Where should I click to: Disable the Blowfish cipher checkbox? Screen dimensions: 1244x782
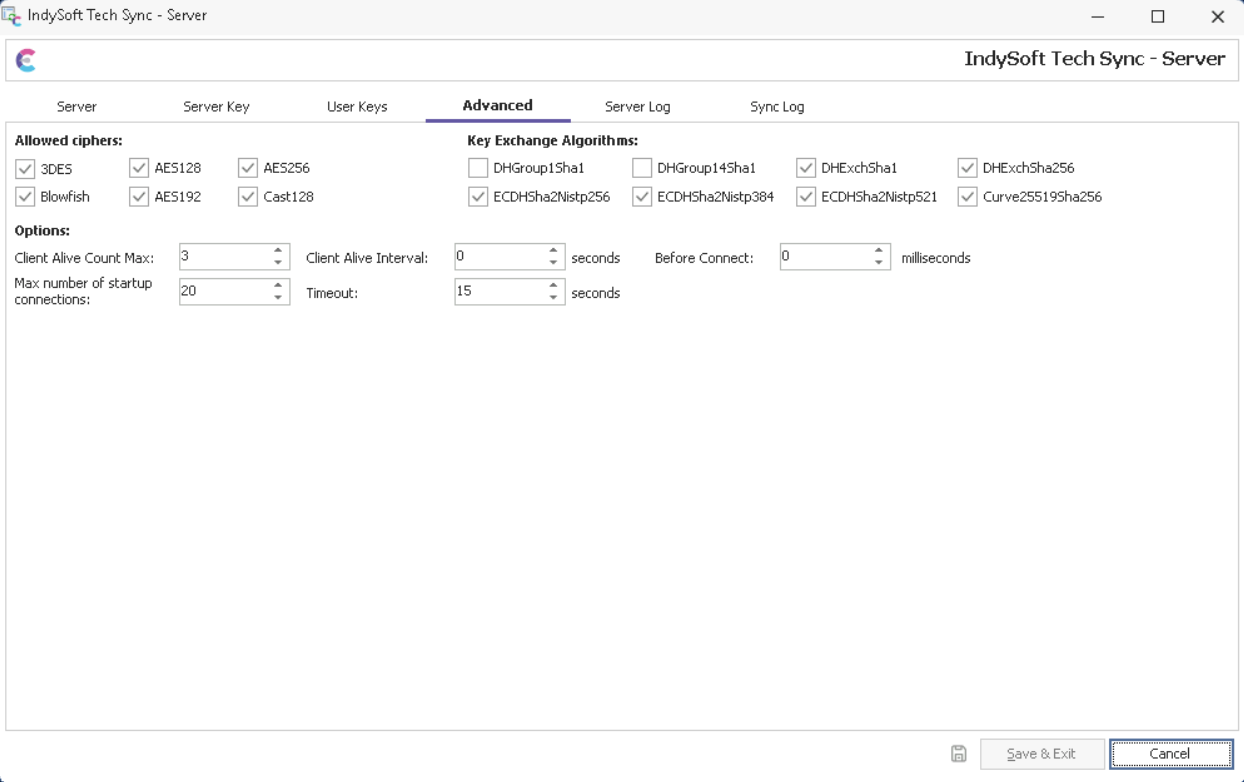coord(25,197)
